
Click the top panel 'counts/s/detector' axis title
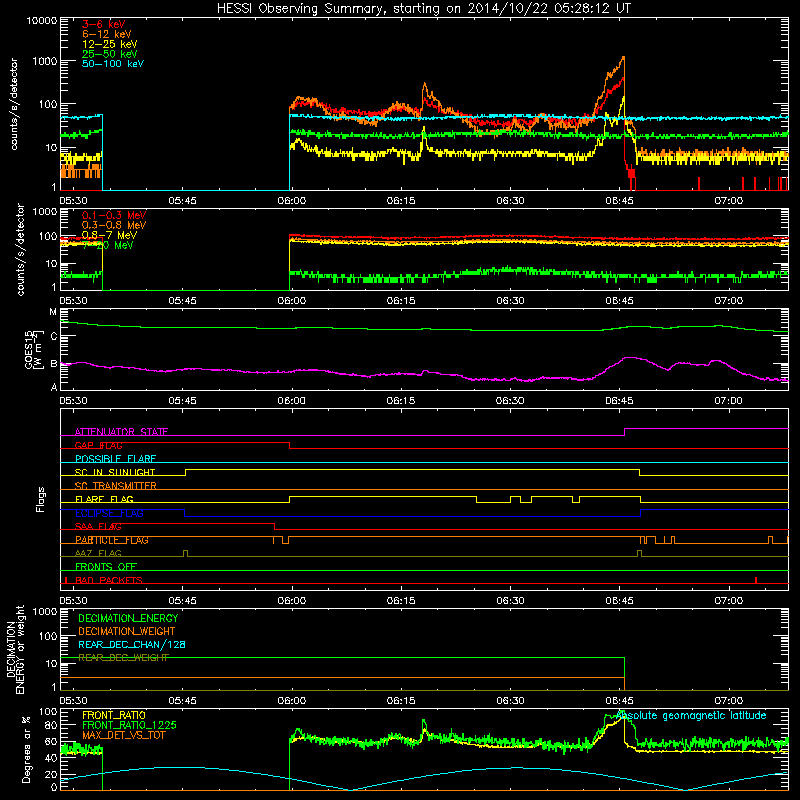tap(13, 104)
